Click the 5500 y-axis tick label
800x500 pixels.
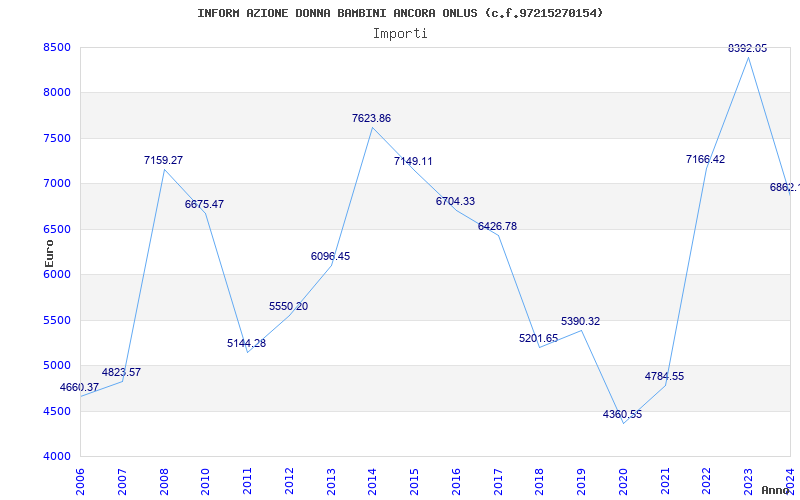pyautogui.click(x=57, y=320)
